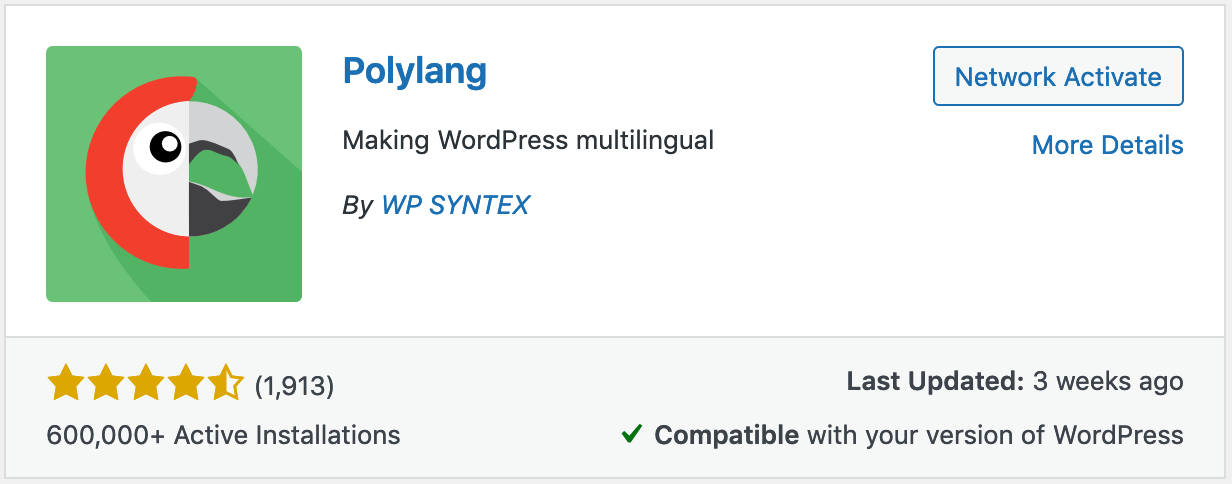Click the half-filled fifth rating star

(225, 383)
